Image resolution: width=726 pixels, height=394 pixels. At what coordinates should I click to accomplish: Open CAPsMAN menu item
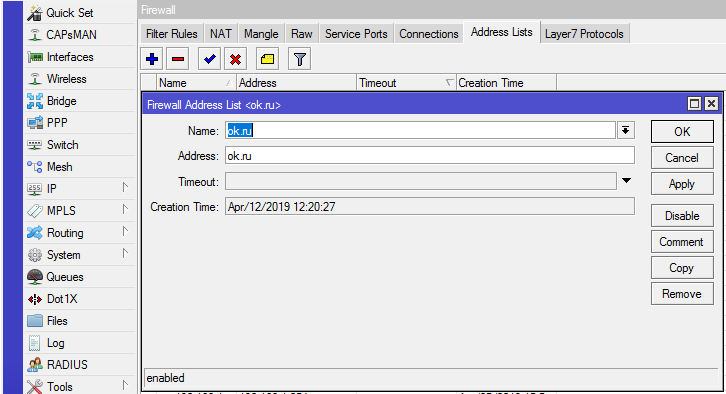click(80, 35)
